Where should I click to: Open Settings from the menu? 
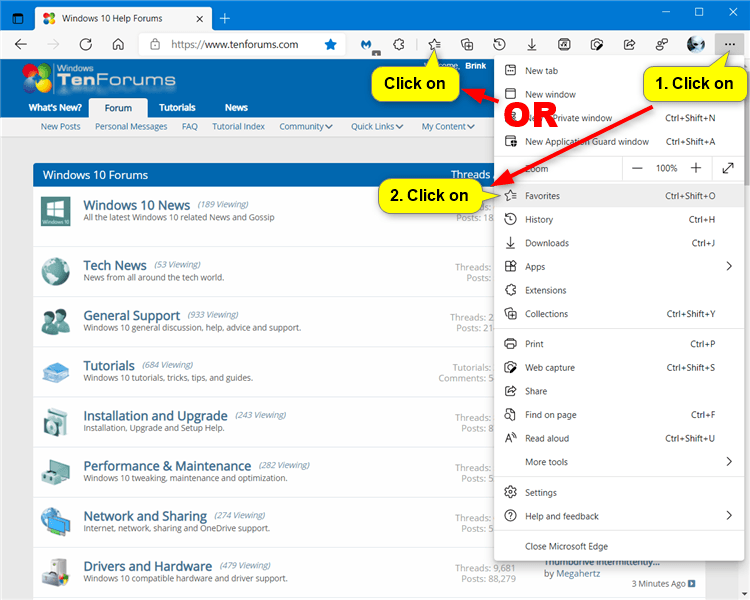619,492
